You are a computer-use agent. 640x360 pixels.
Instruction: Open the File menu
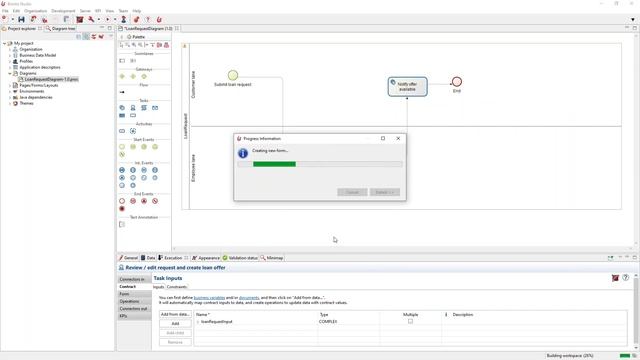click(5, 11)
